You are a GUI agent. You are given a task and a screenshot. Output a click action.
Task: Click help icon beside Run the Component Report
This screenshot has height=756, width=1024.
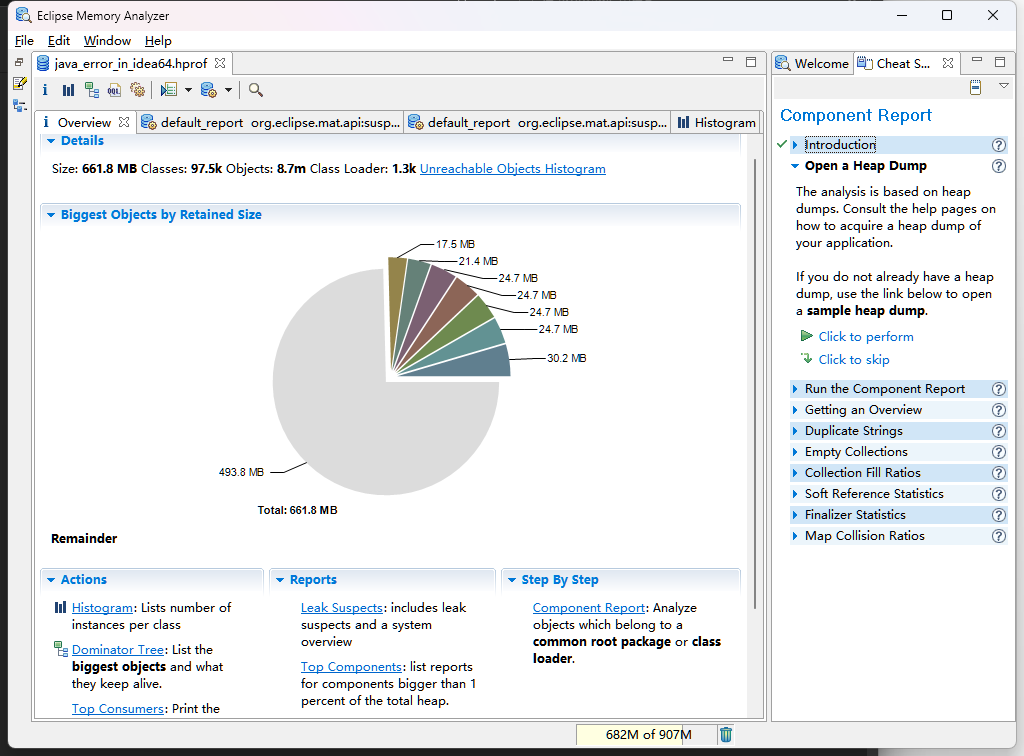click(999, 389)
